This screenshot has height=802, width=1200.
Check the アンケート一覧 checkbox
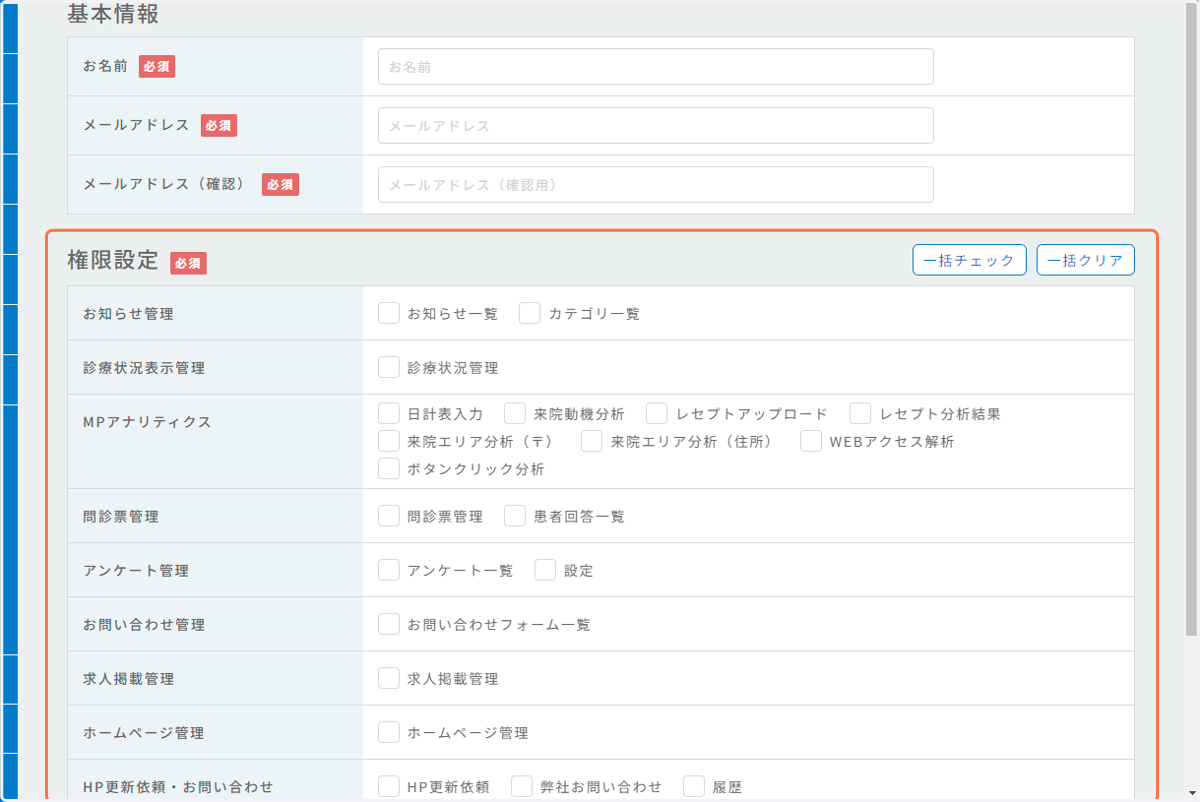pyautogui.click(x=389, y=570)
